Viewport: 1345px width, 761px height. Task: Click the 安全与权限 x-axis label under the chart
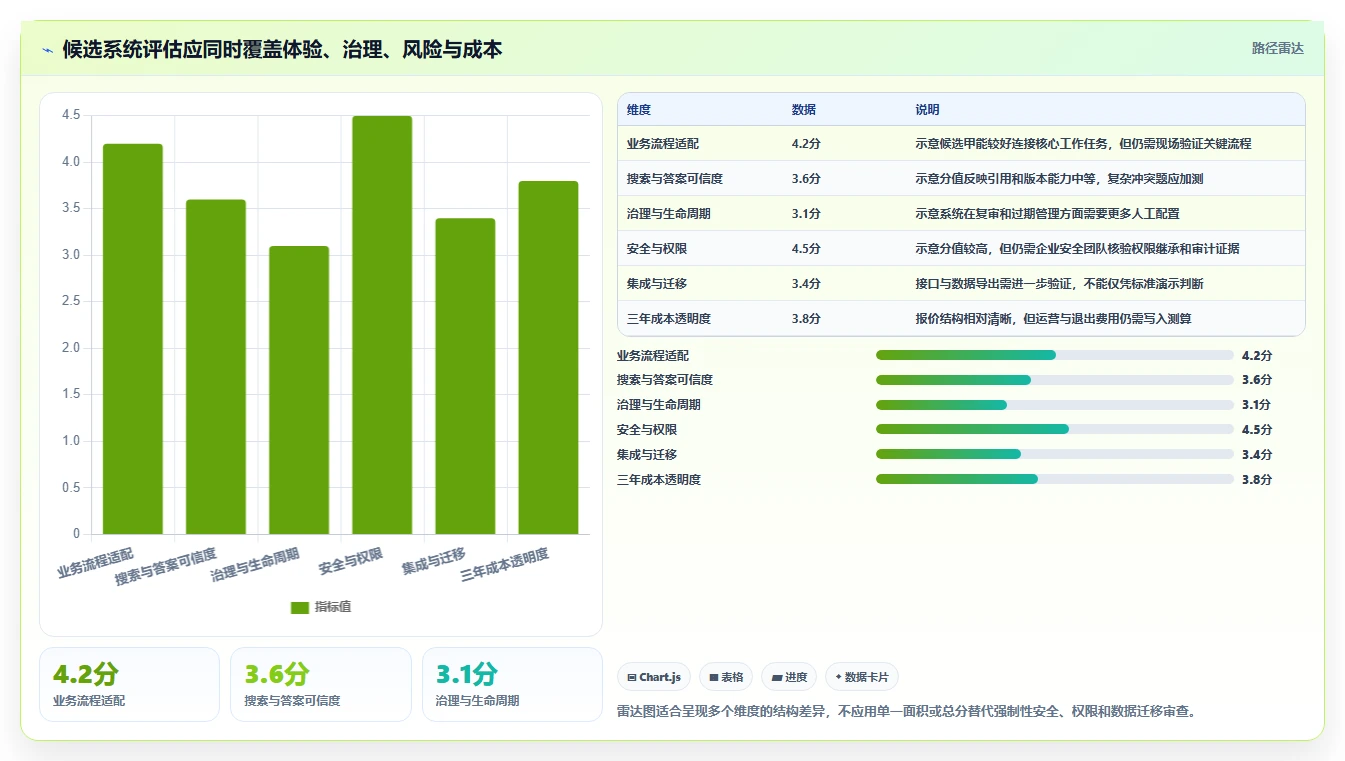351,561
